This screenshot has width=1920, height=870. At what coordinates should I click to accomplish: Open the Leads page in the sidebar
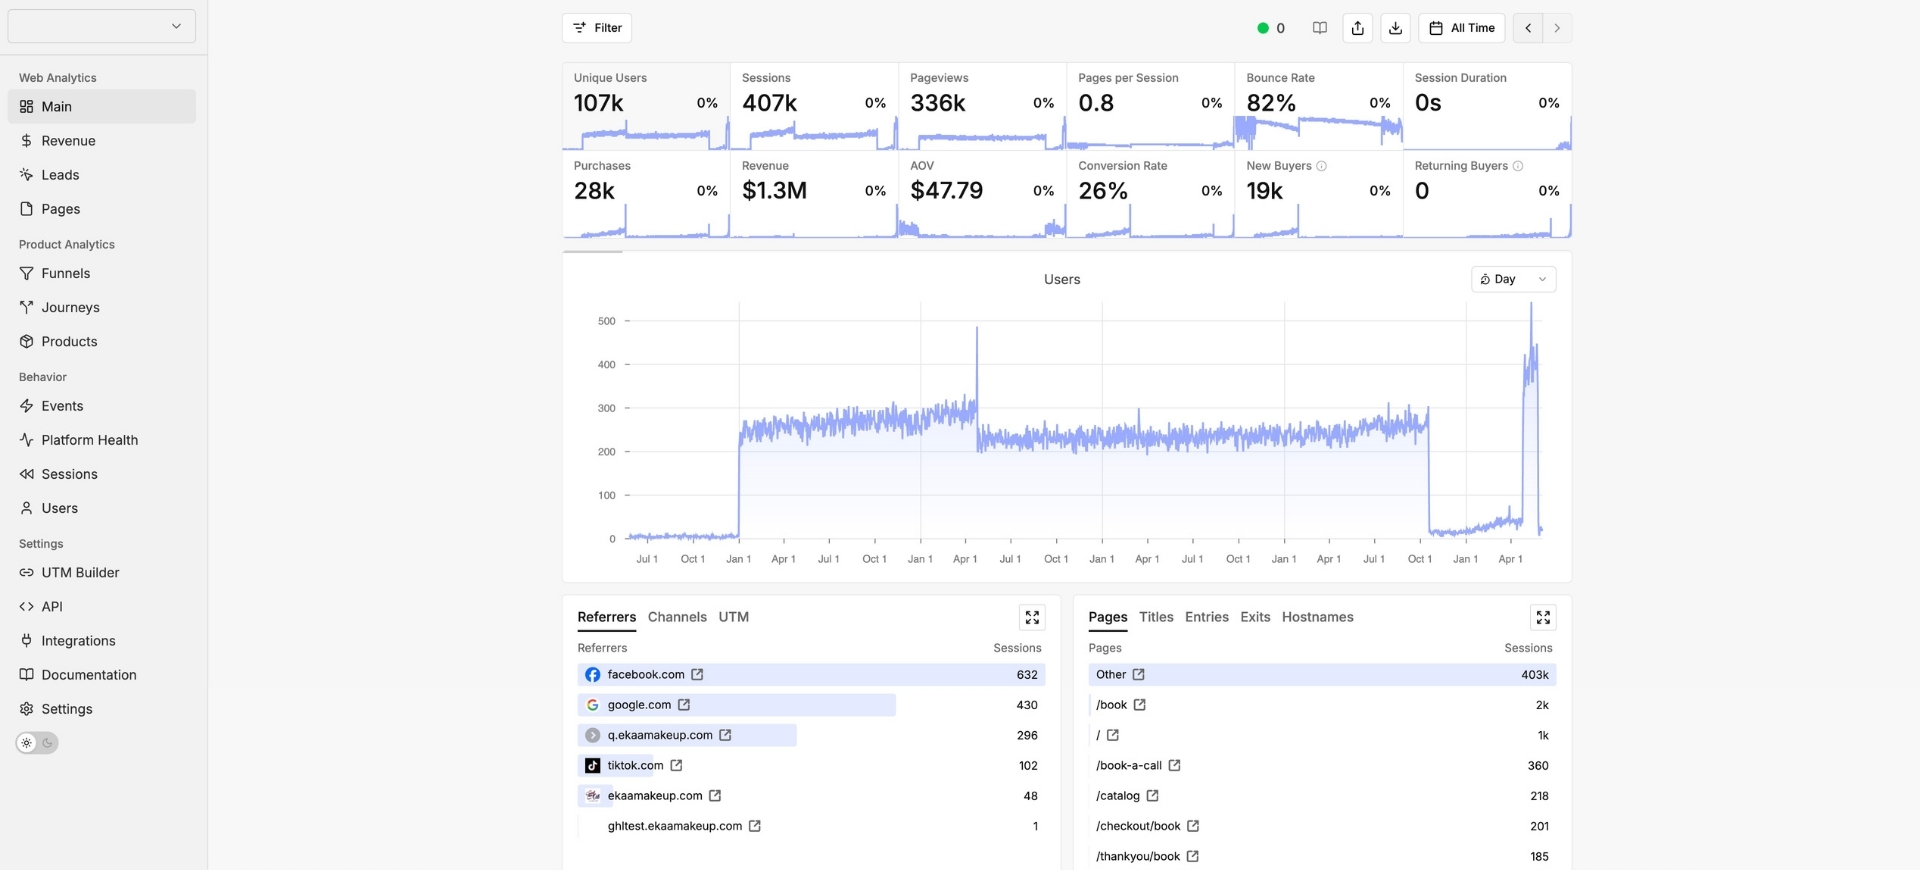[x=102, y=175]
